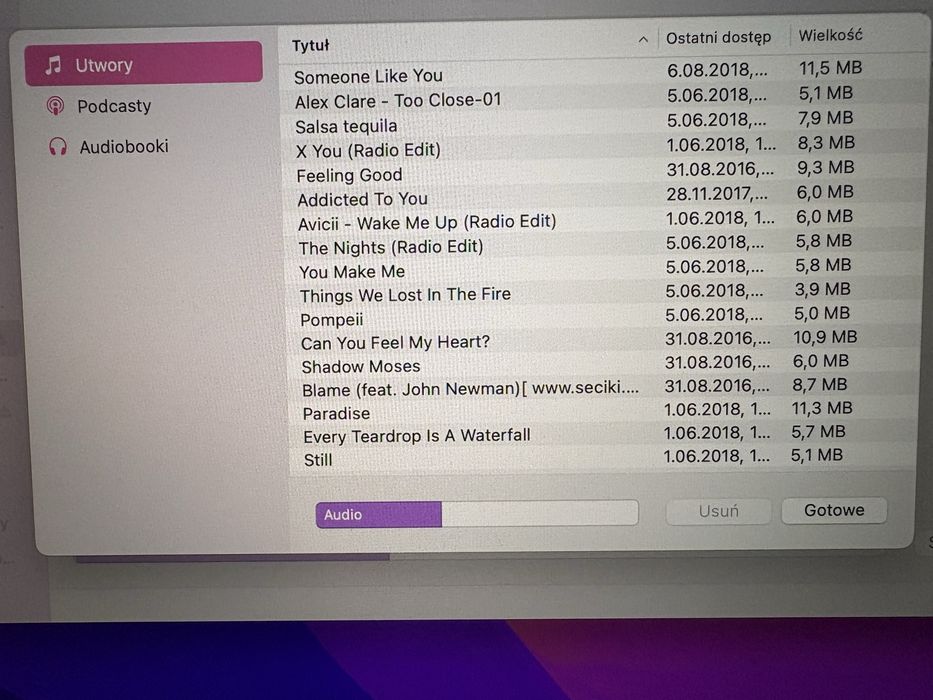Click the 9,3 MB size cell
The image size is (933, 700).
[826, 167]
